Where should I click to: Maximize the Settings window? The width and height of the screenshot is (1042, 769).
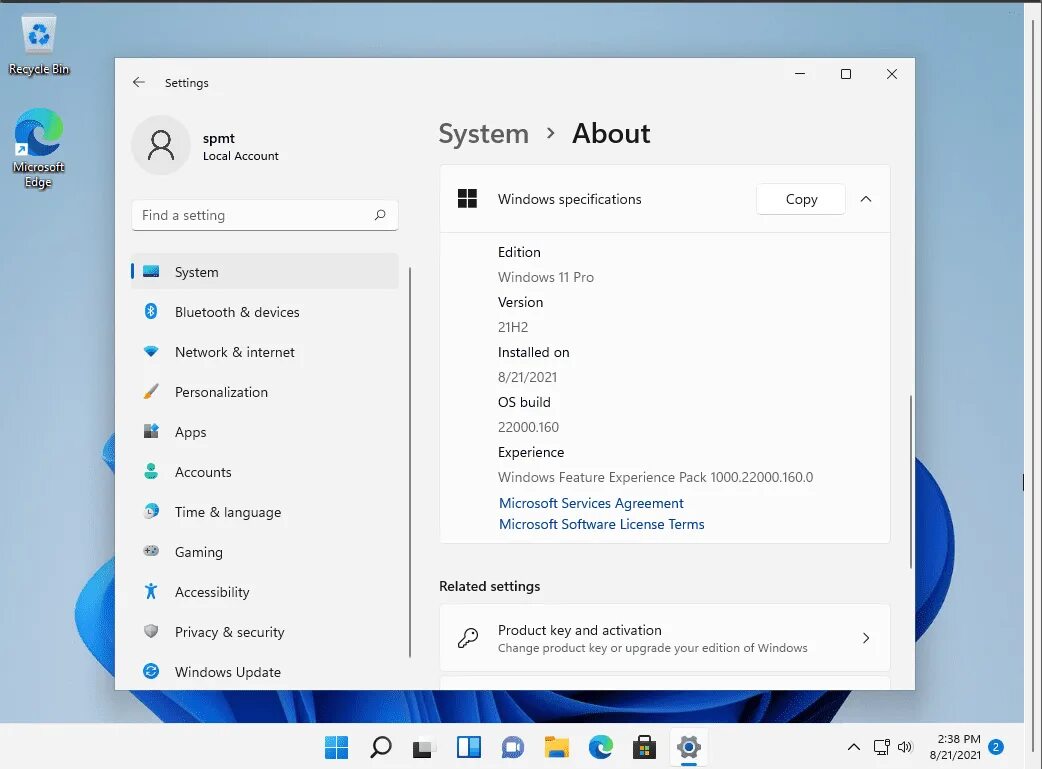click(846, 74)
